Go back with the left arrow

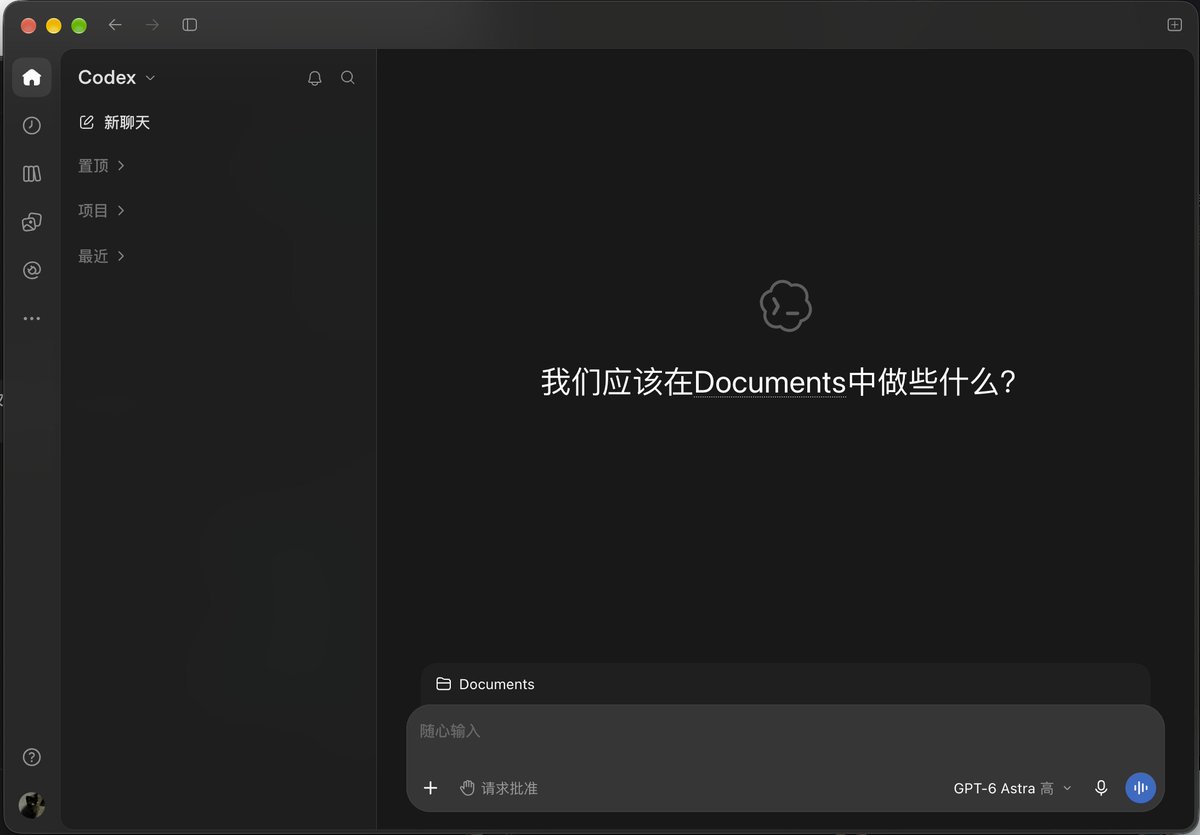(x=115, y=24)
